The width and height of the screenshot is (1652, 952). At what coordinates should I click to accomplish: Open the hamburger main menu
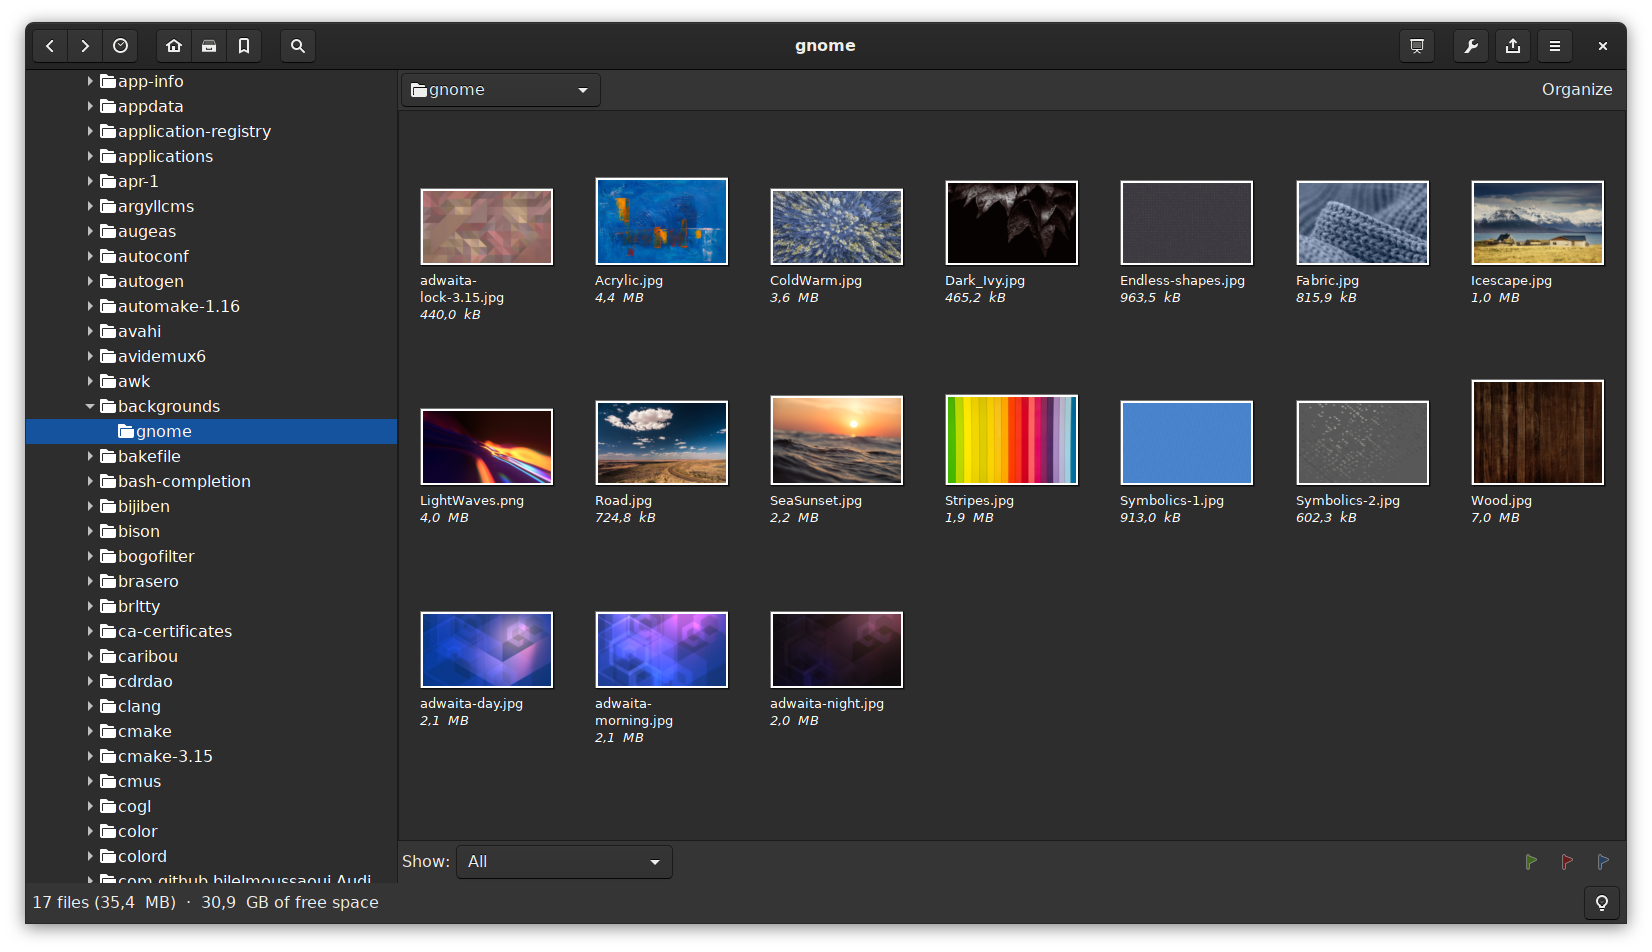coord(1555,46)
